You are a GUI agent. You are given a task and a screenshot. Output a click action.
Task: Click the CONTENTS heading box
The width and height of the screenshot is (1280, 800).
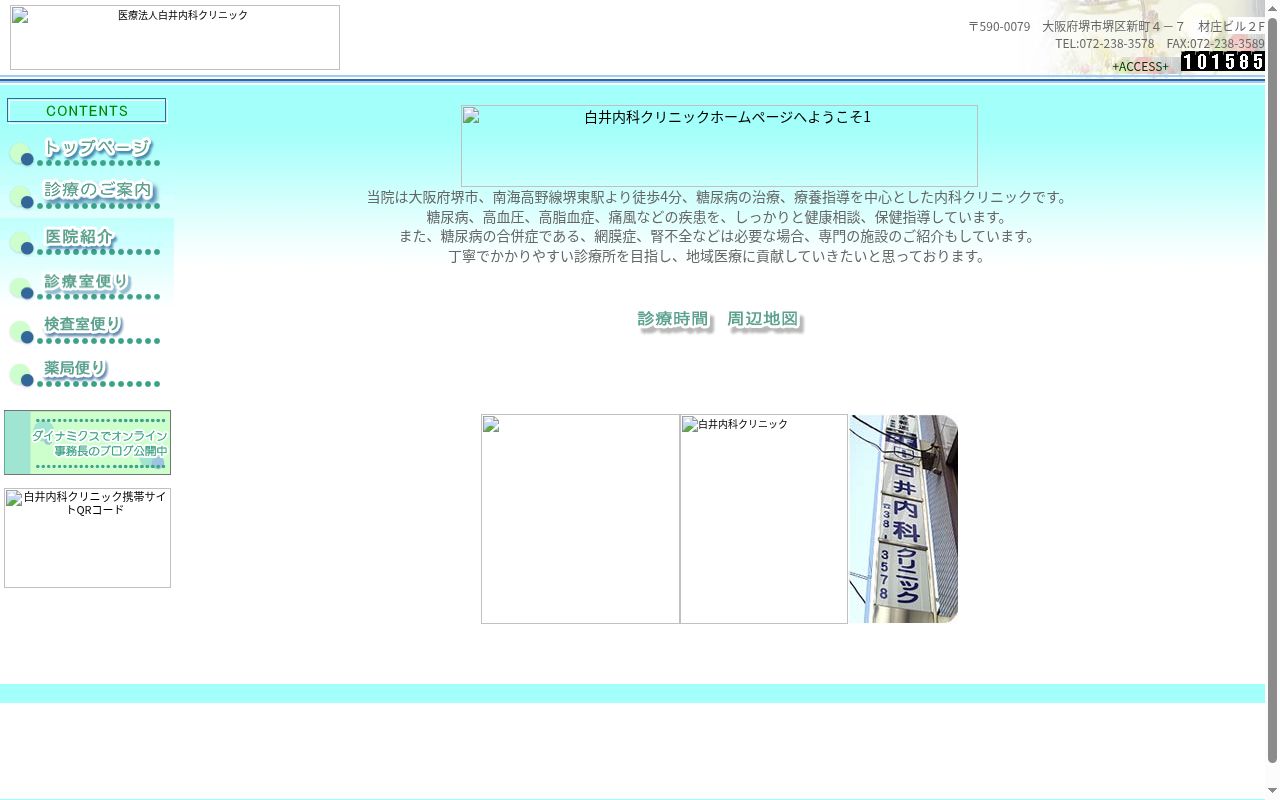tap(87, 110)
